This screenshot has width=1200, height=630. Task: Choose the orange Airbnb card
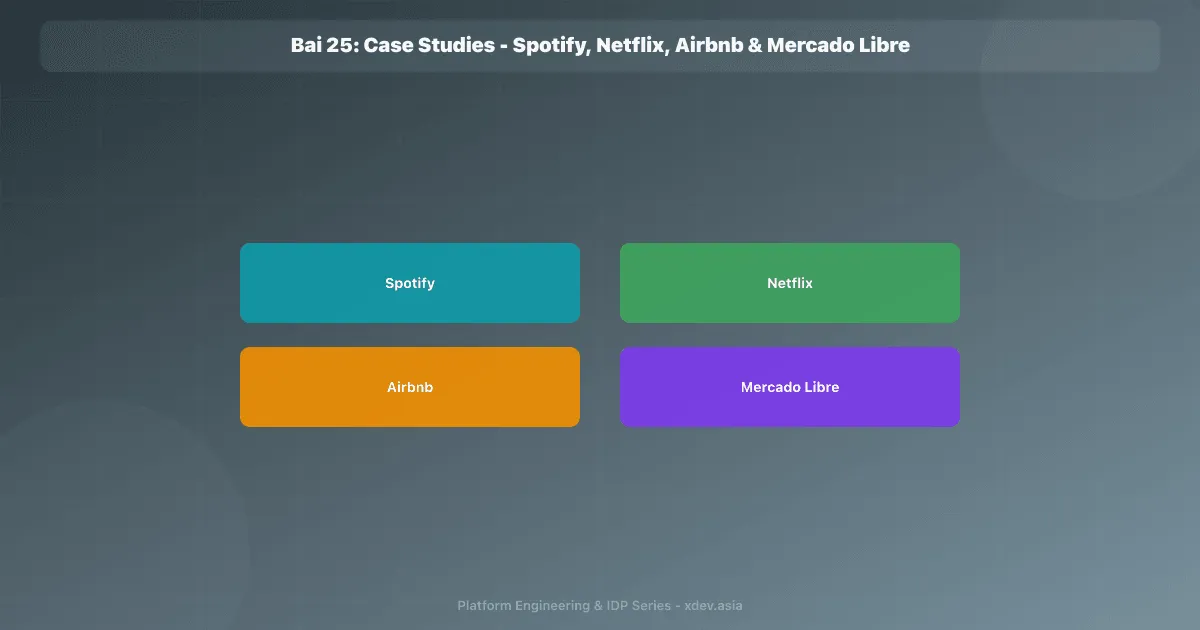tap(410, 387)
